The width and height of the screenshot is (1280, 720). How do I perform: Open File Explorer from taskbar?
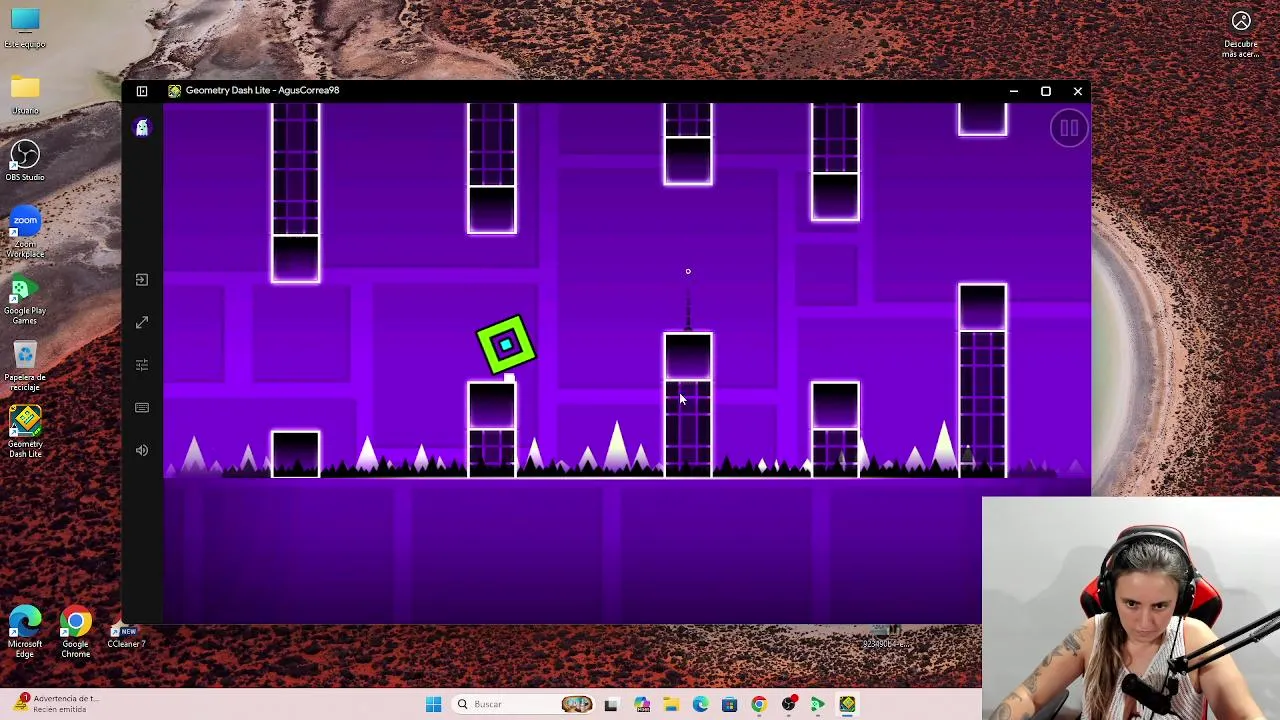pos(671,704)
